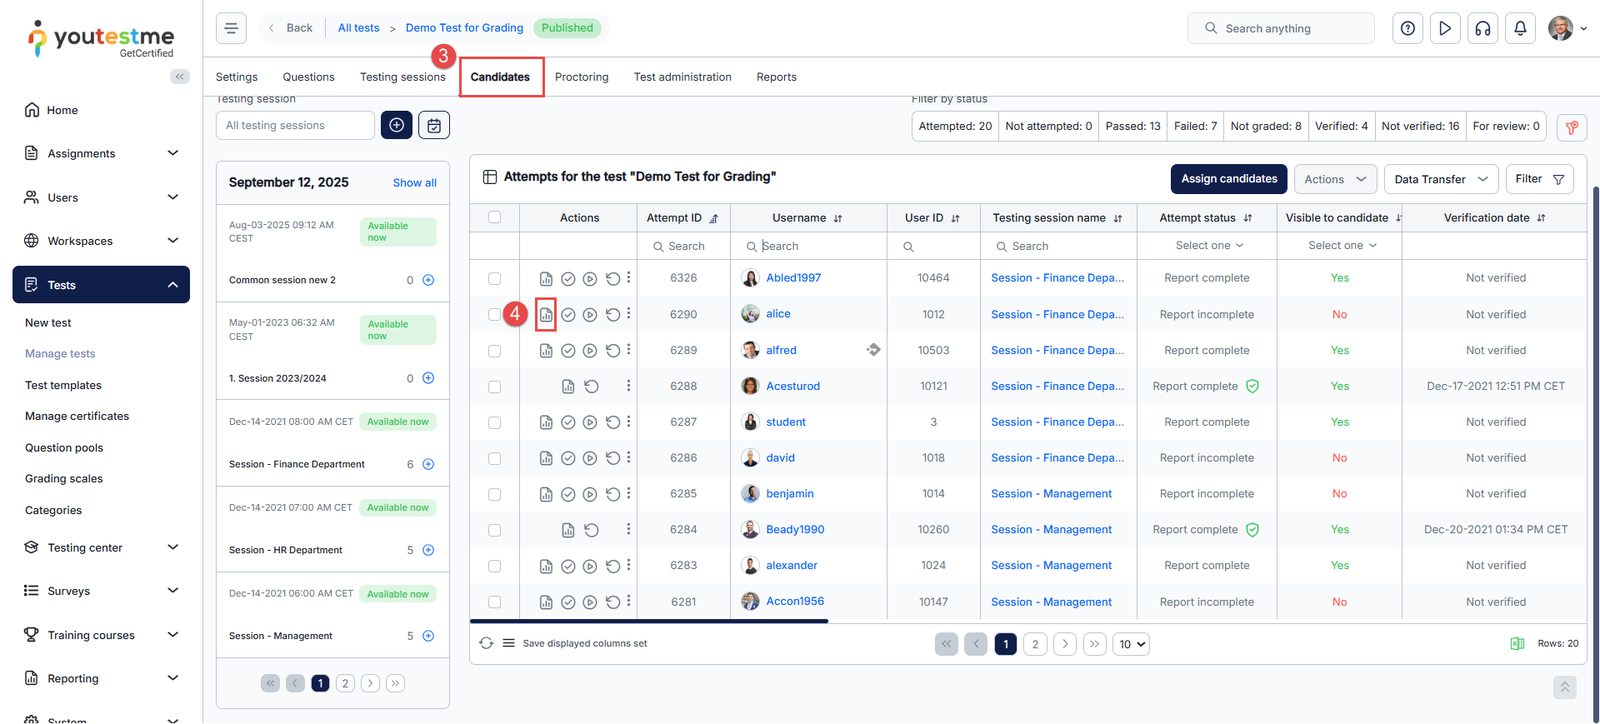The height and width of the screenshot is (724, 1600).
Task: Open the three-dot menu in Acesturod's row
Action: [628, 386]
